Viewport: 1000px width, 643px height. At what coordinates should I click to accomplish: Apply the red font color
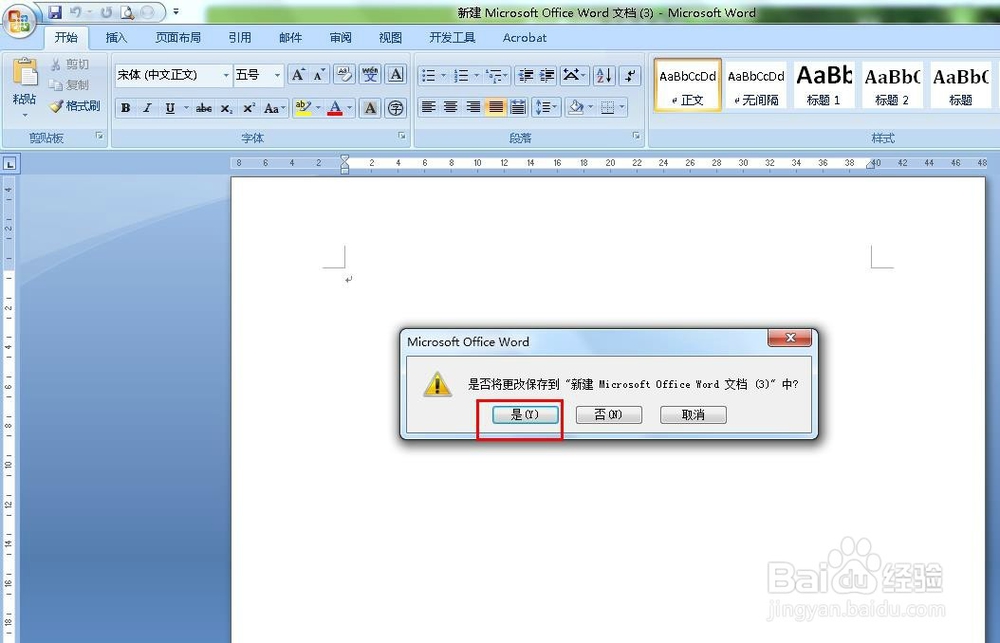335,108
